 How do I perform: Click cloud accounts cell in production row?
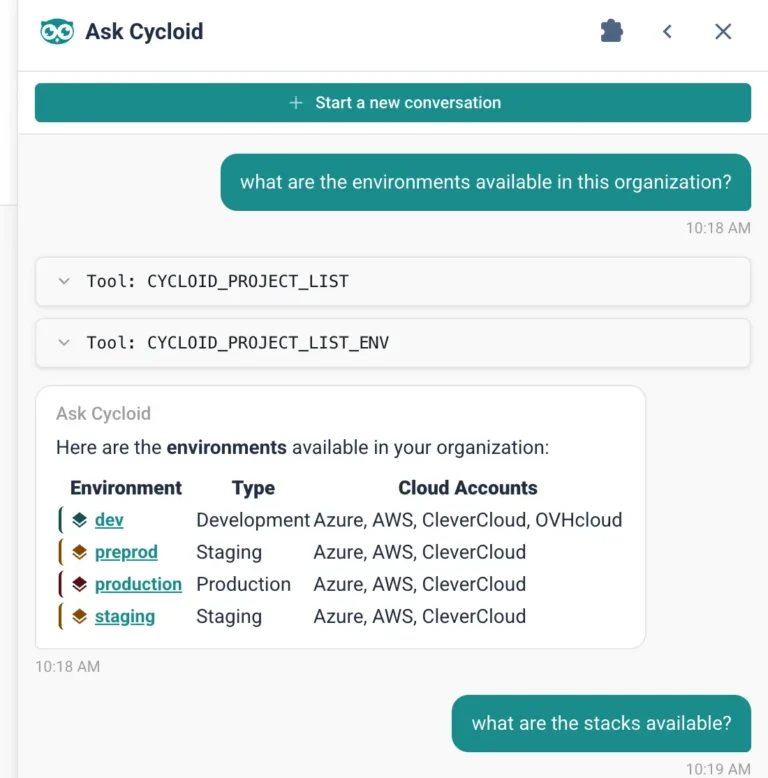tap(420, 584)
